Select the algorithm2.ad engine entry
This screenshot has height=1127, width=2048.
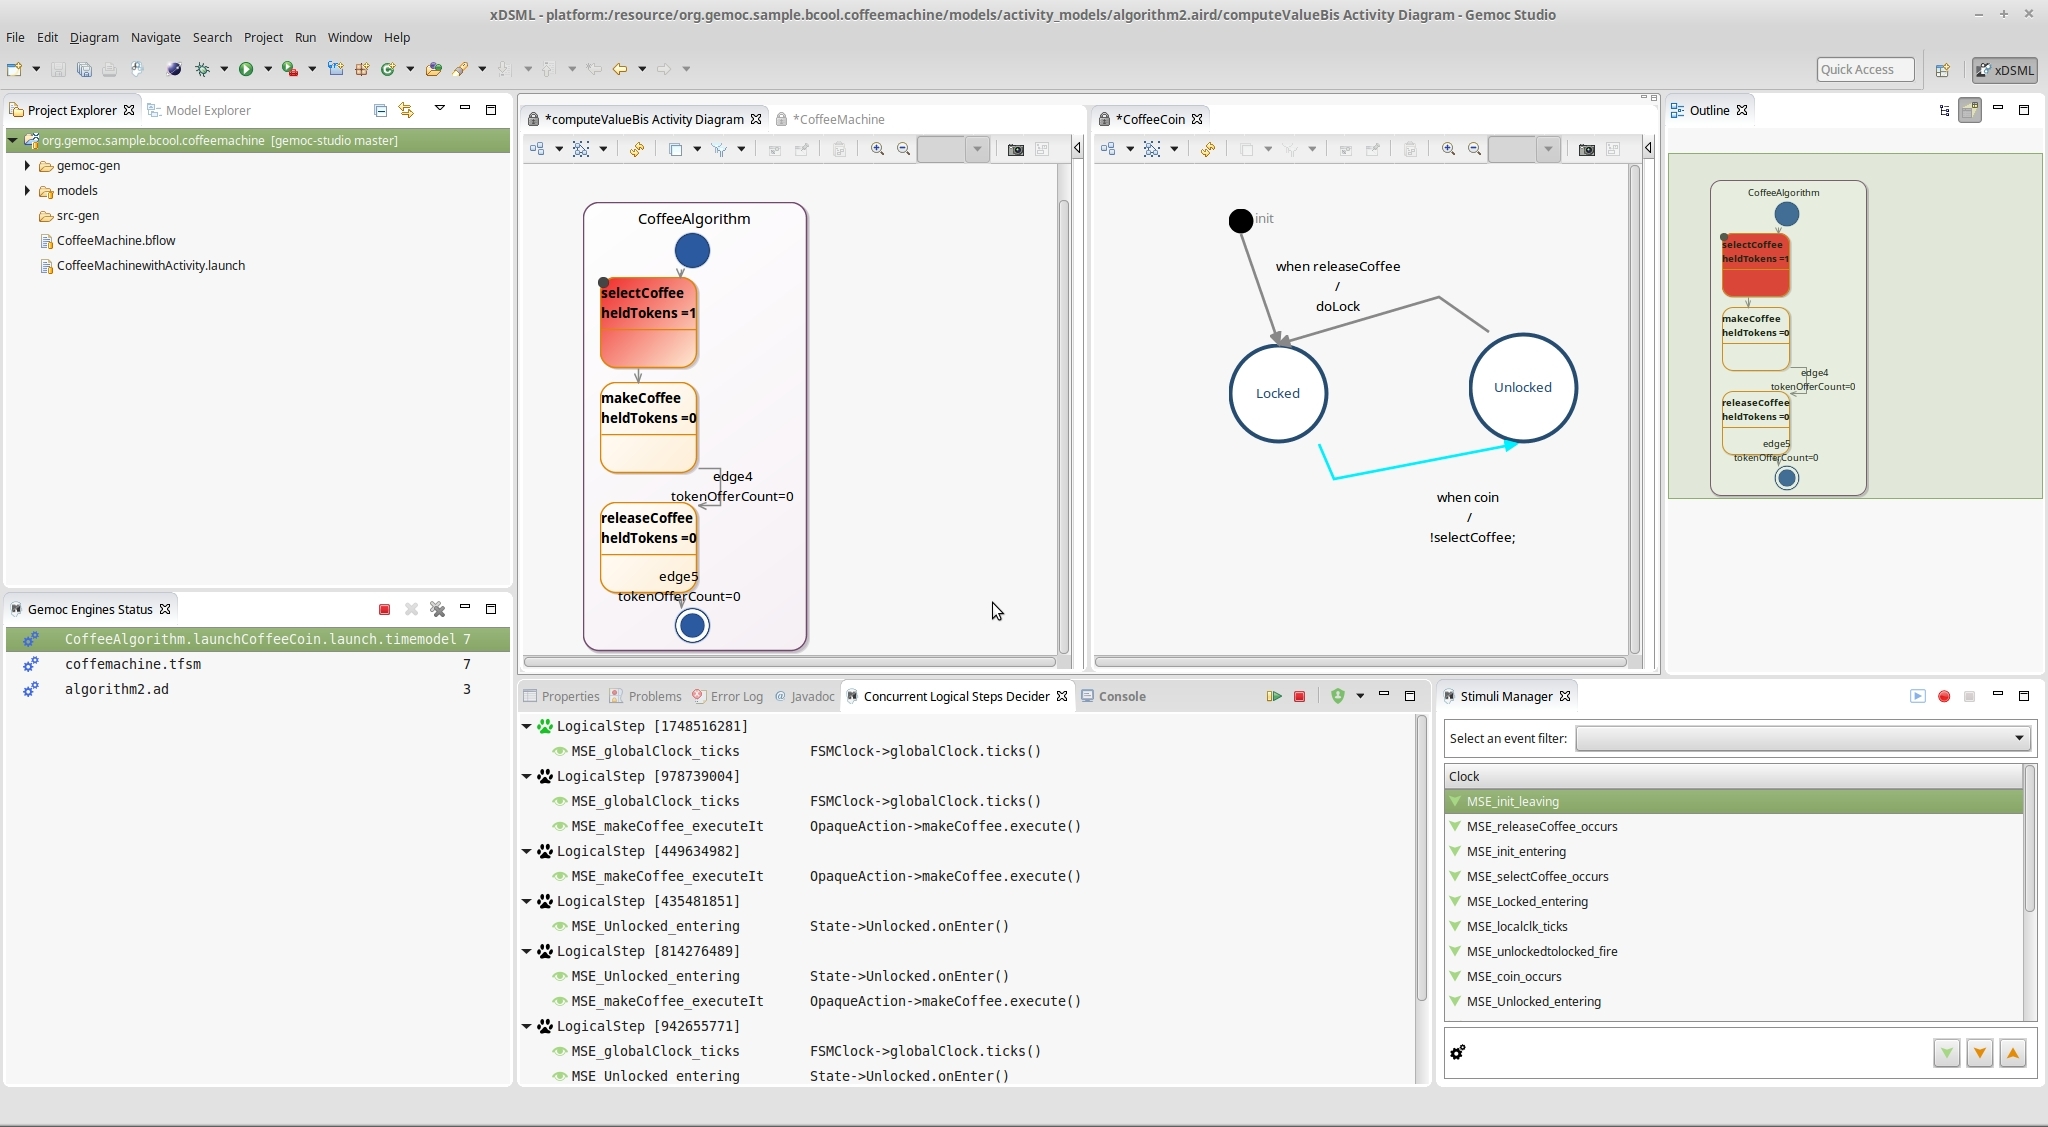point(117,689)
